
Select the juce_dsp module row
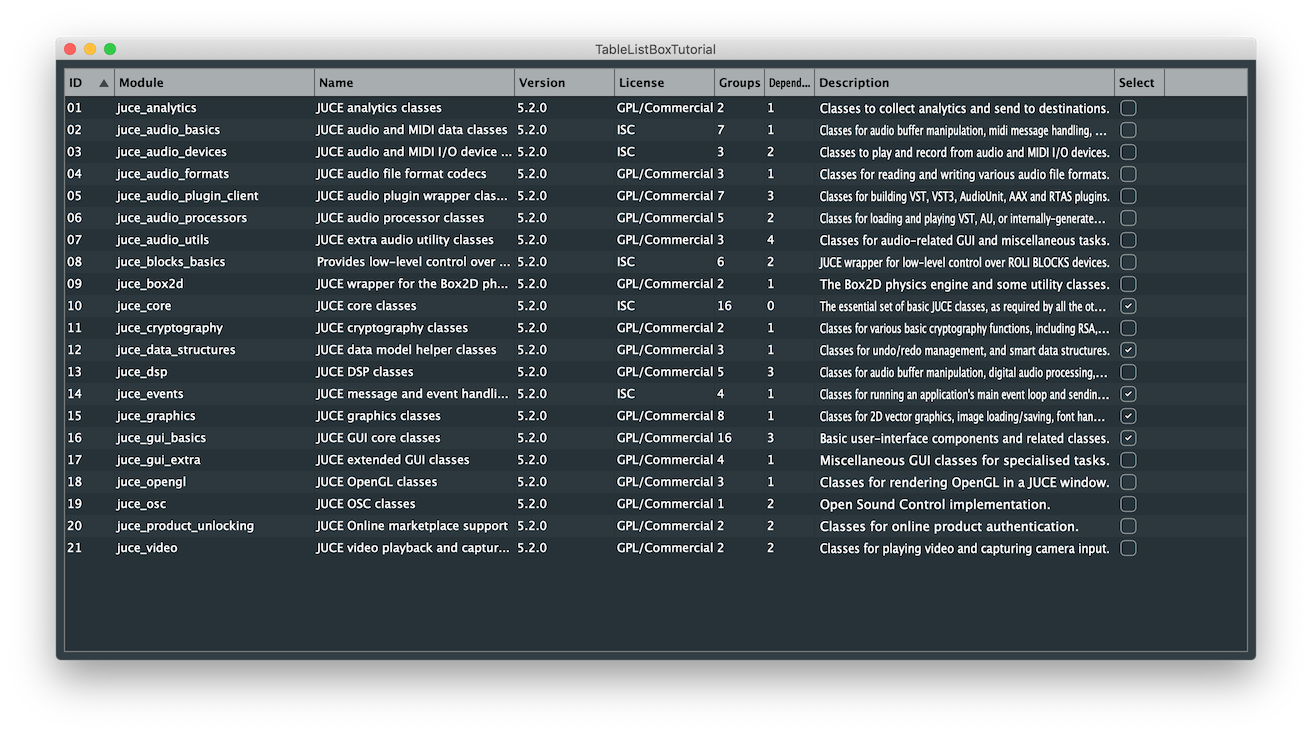point(142,372)
